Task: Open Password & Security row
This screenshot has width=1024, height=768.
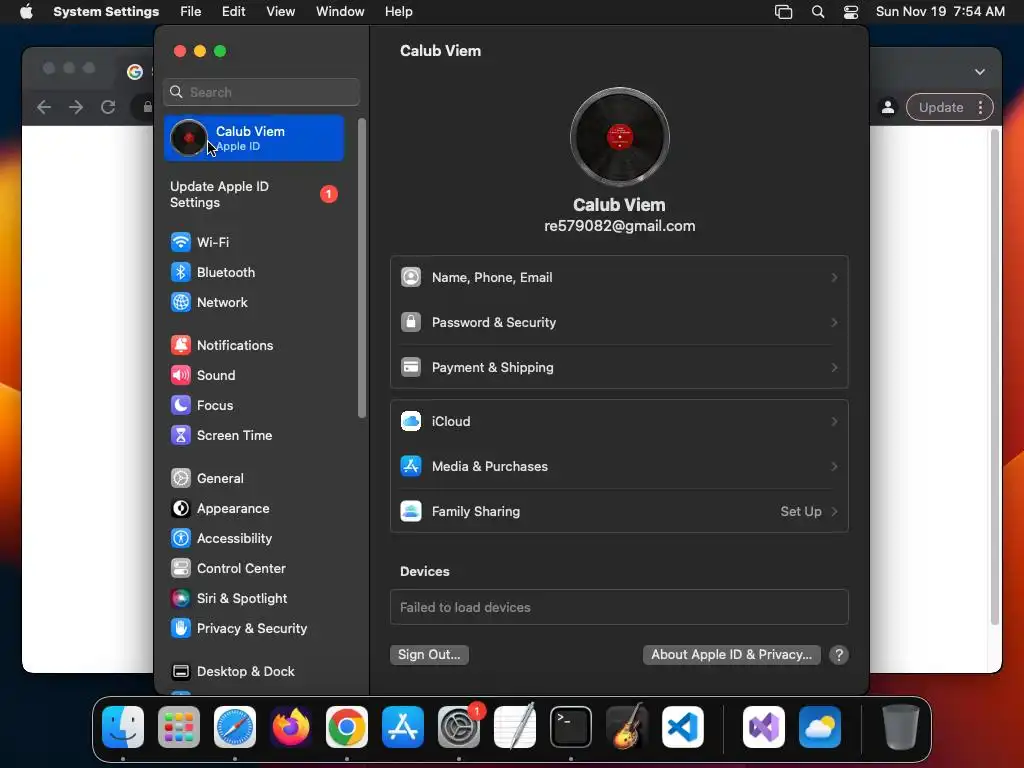Action: coord(619,323)
